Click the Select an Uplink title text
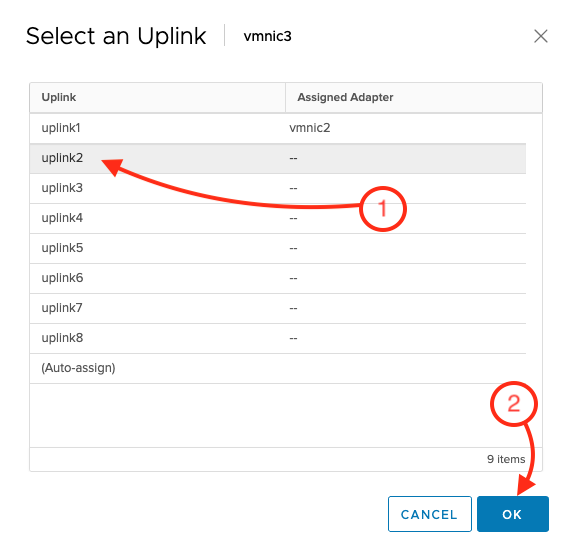Image resolution: width=568 pixels, height=554 pixels. pos(116,36)
